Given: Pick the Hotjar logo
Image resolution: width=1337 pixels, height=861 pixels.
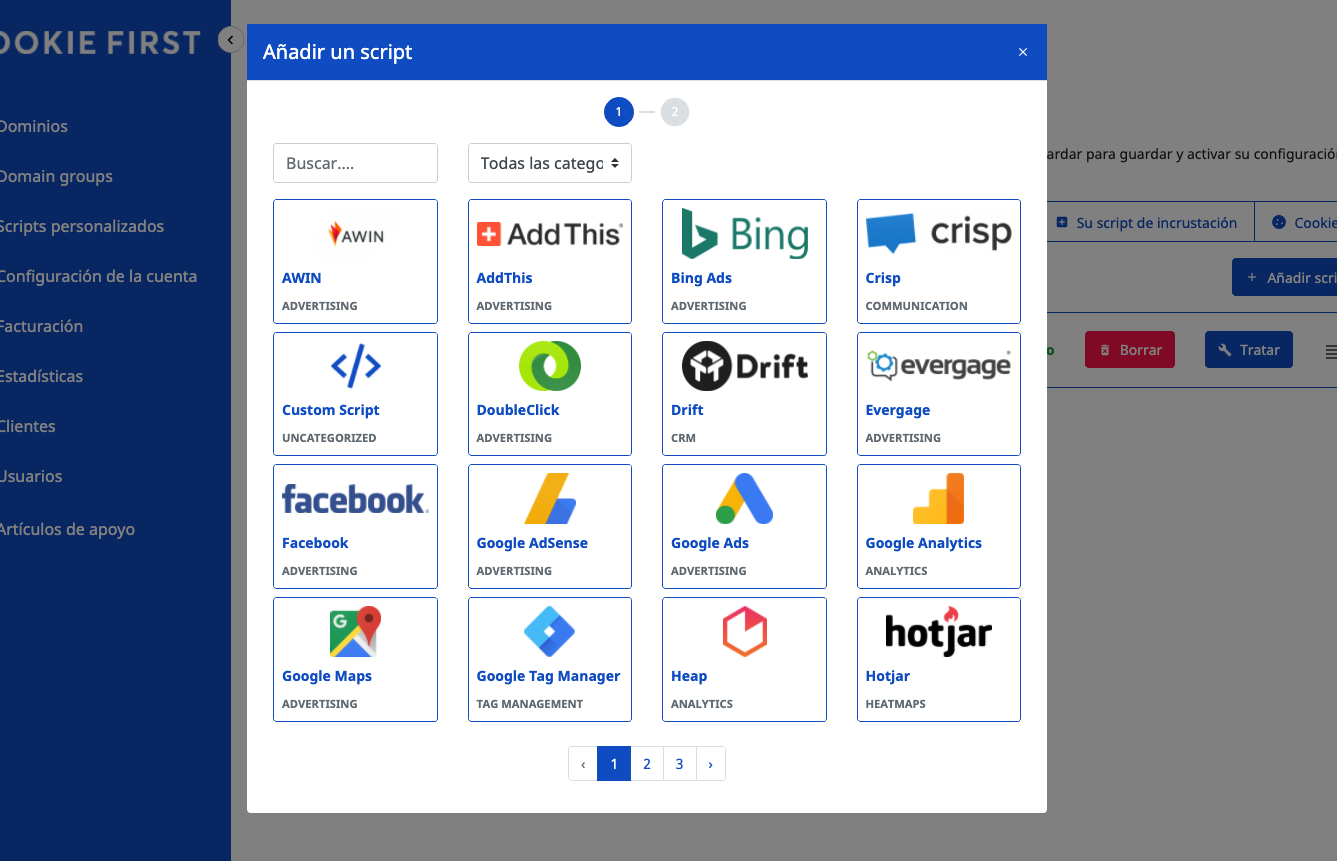Looking at the screenshot, I should tap(938, 631).
